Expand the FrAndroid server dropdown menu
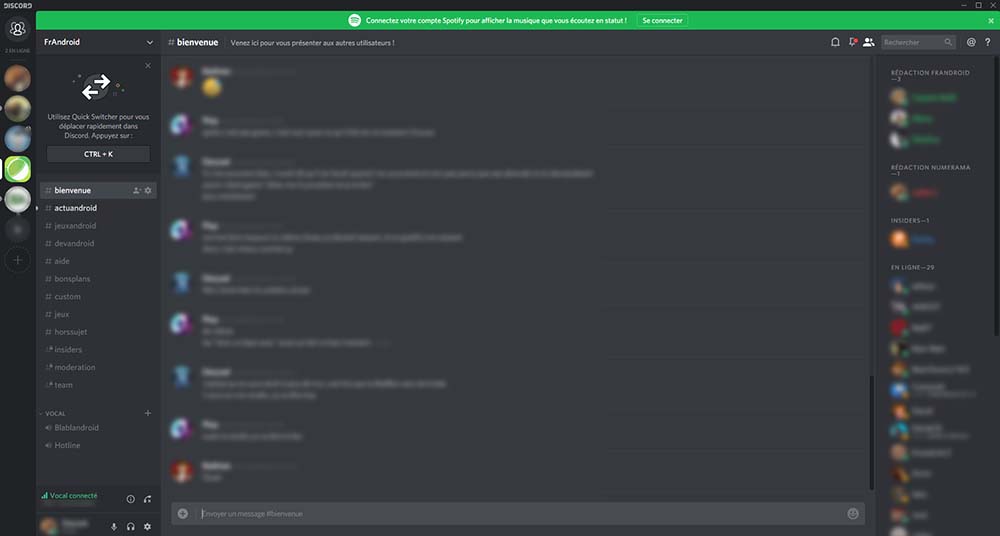This screenshot has height=536, width=1000. (150, 42)
